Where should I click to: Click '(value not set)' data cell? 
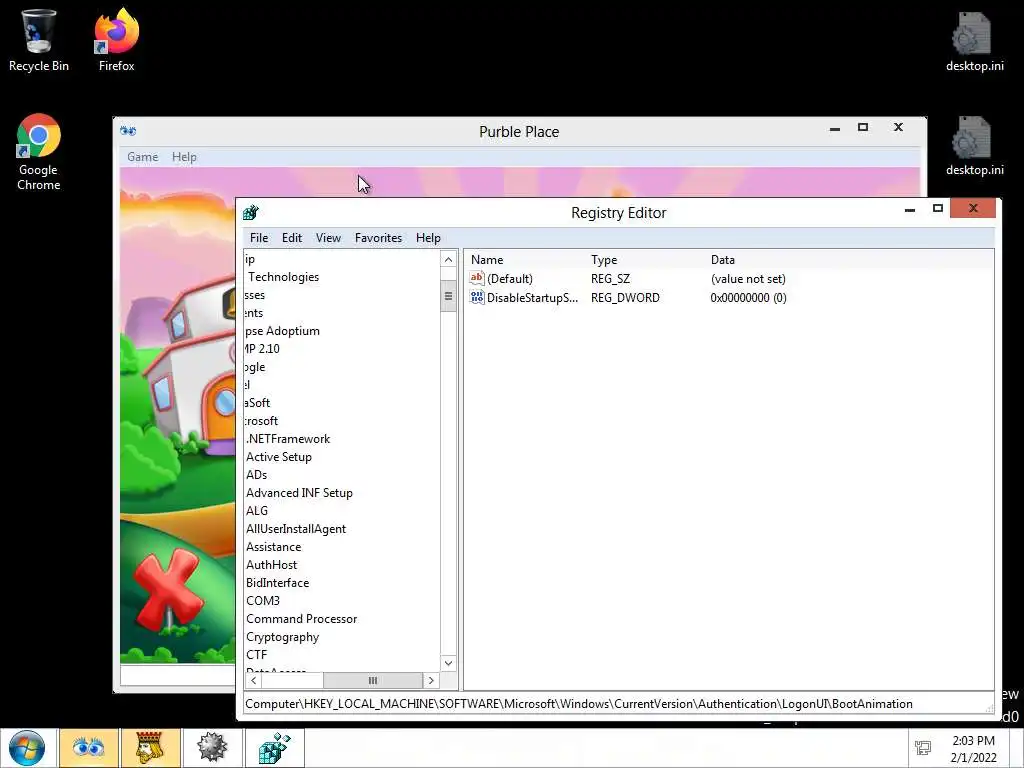(x=748, y=279)
